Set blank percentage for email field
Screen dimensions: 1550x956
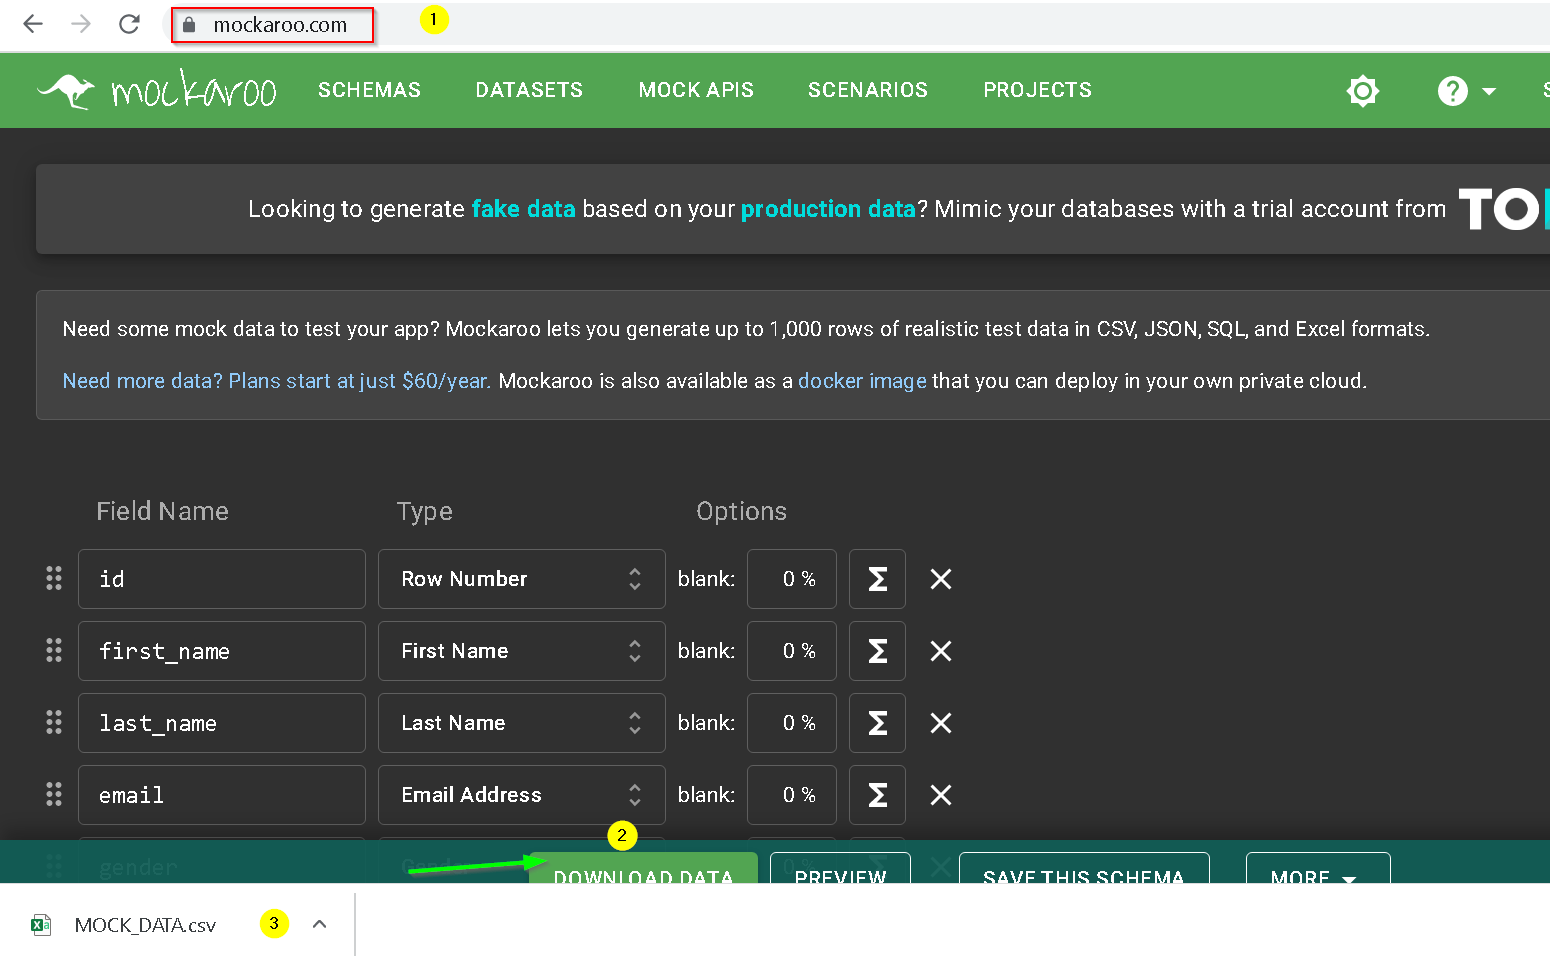pyautogui.click(x=792, y=795)
